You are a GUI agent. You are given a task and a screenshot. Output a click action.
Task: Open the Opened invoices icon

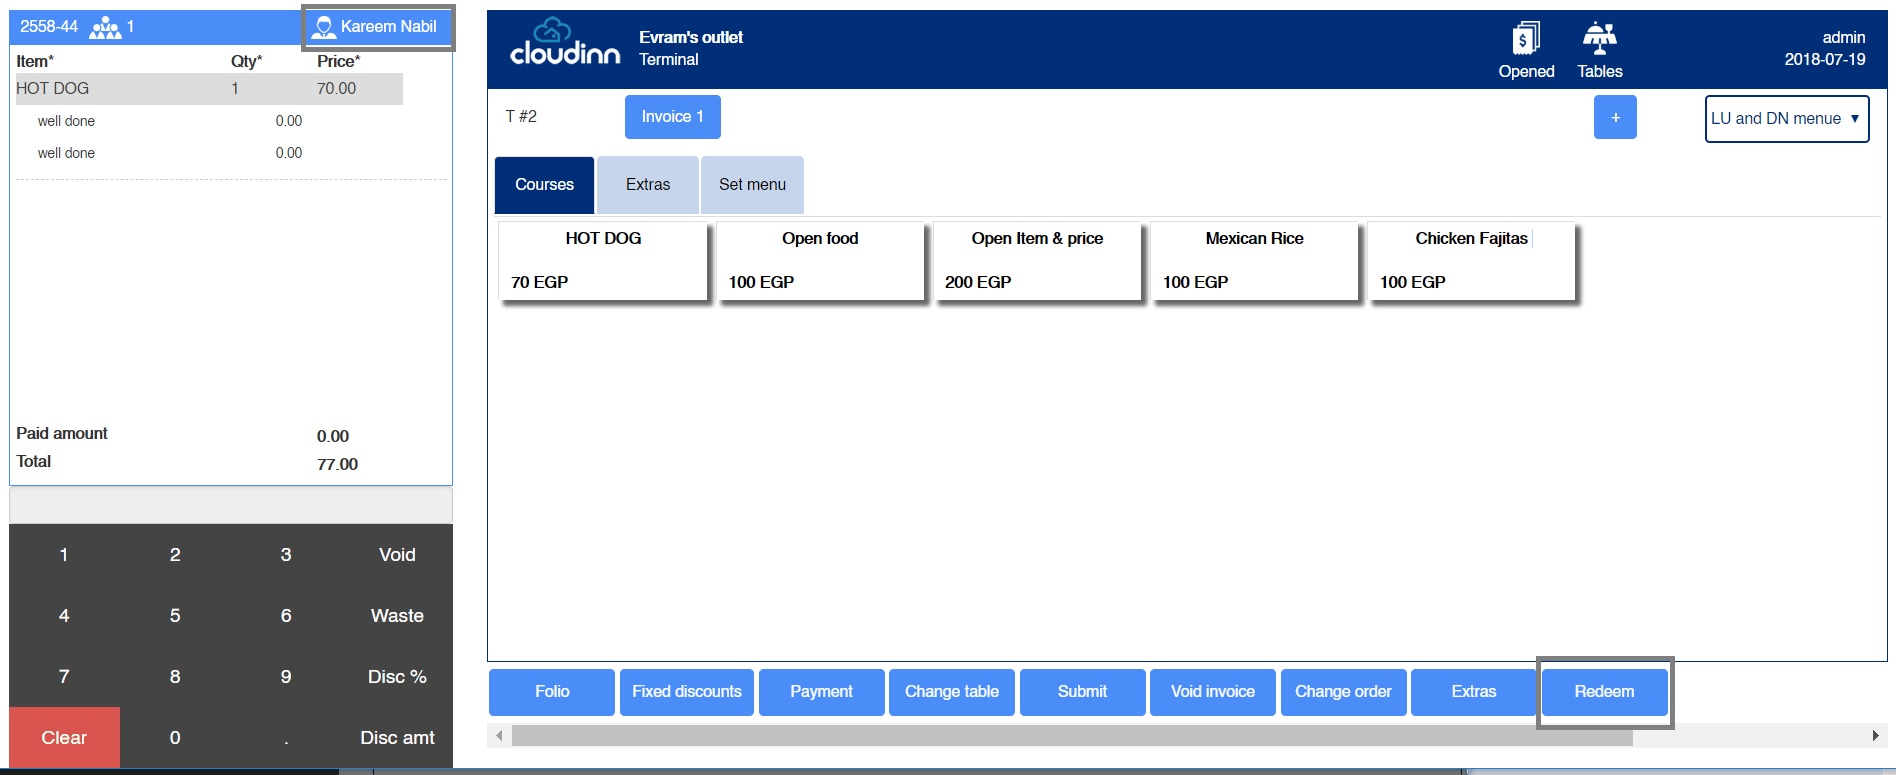(1525, 50)
